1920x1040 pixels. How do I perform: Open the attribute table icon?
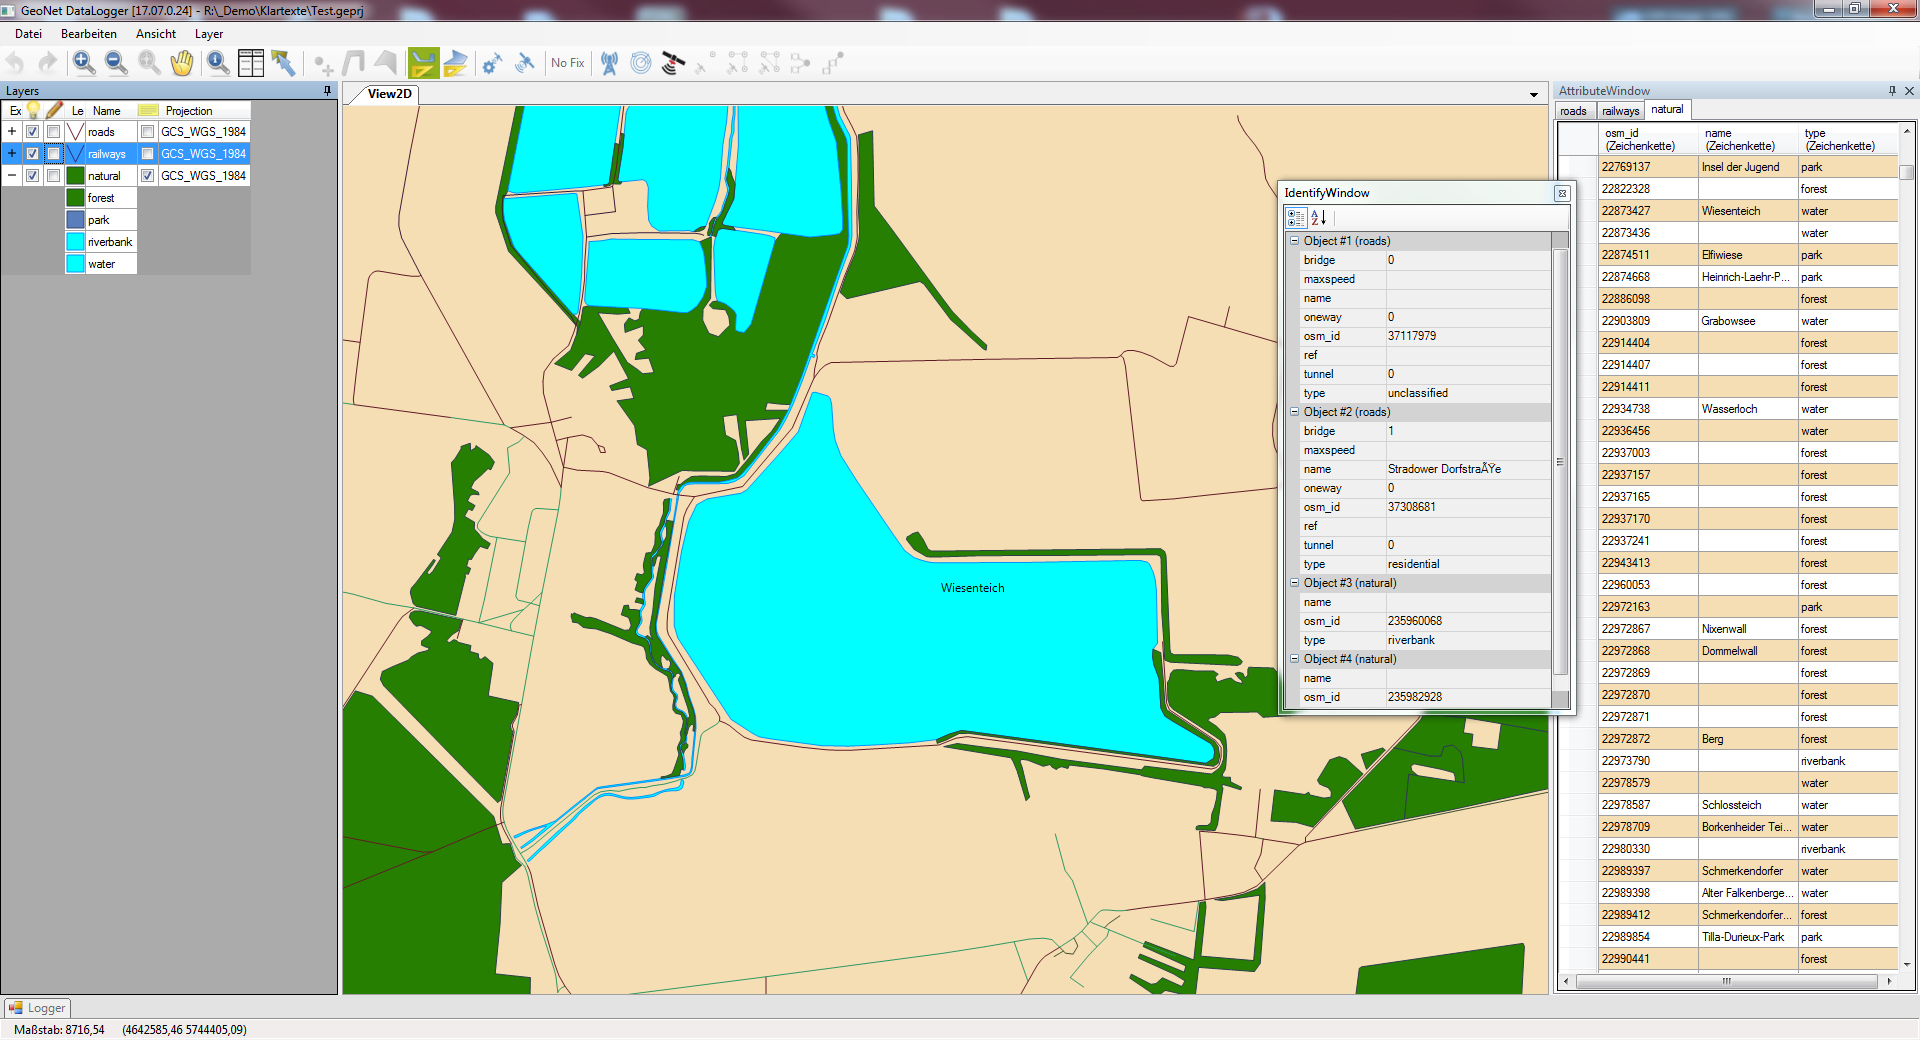coord(251,63)
